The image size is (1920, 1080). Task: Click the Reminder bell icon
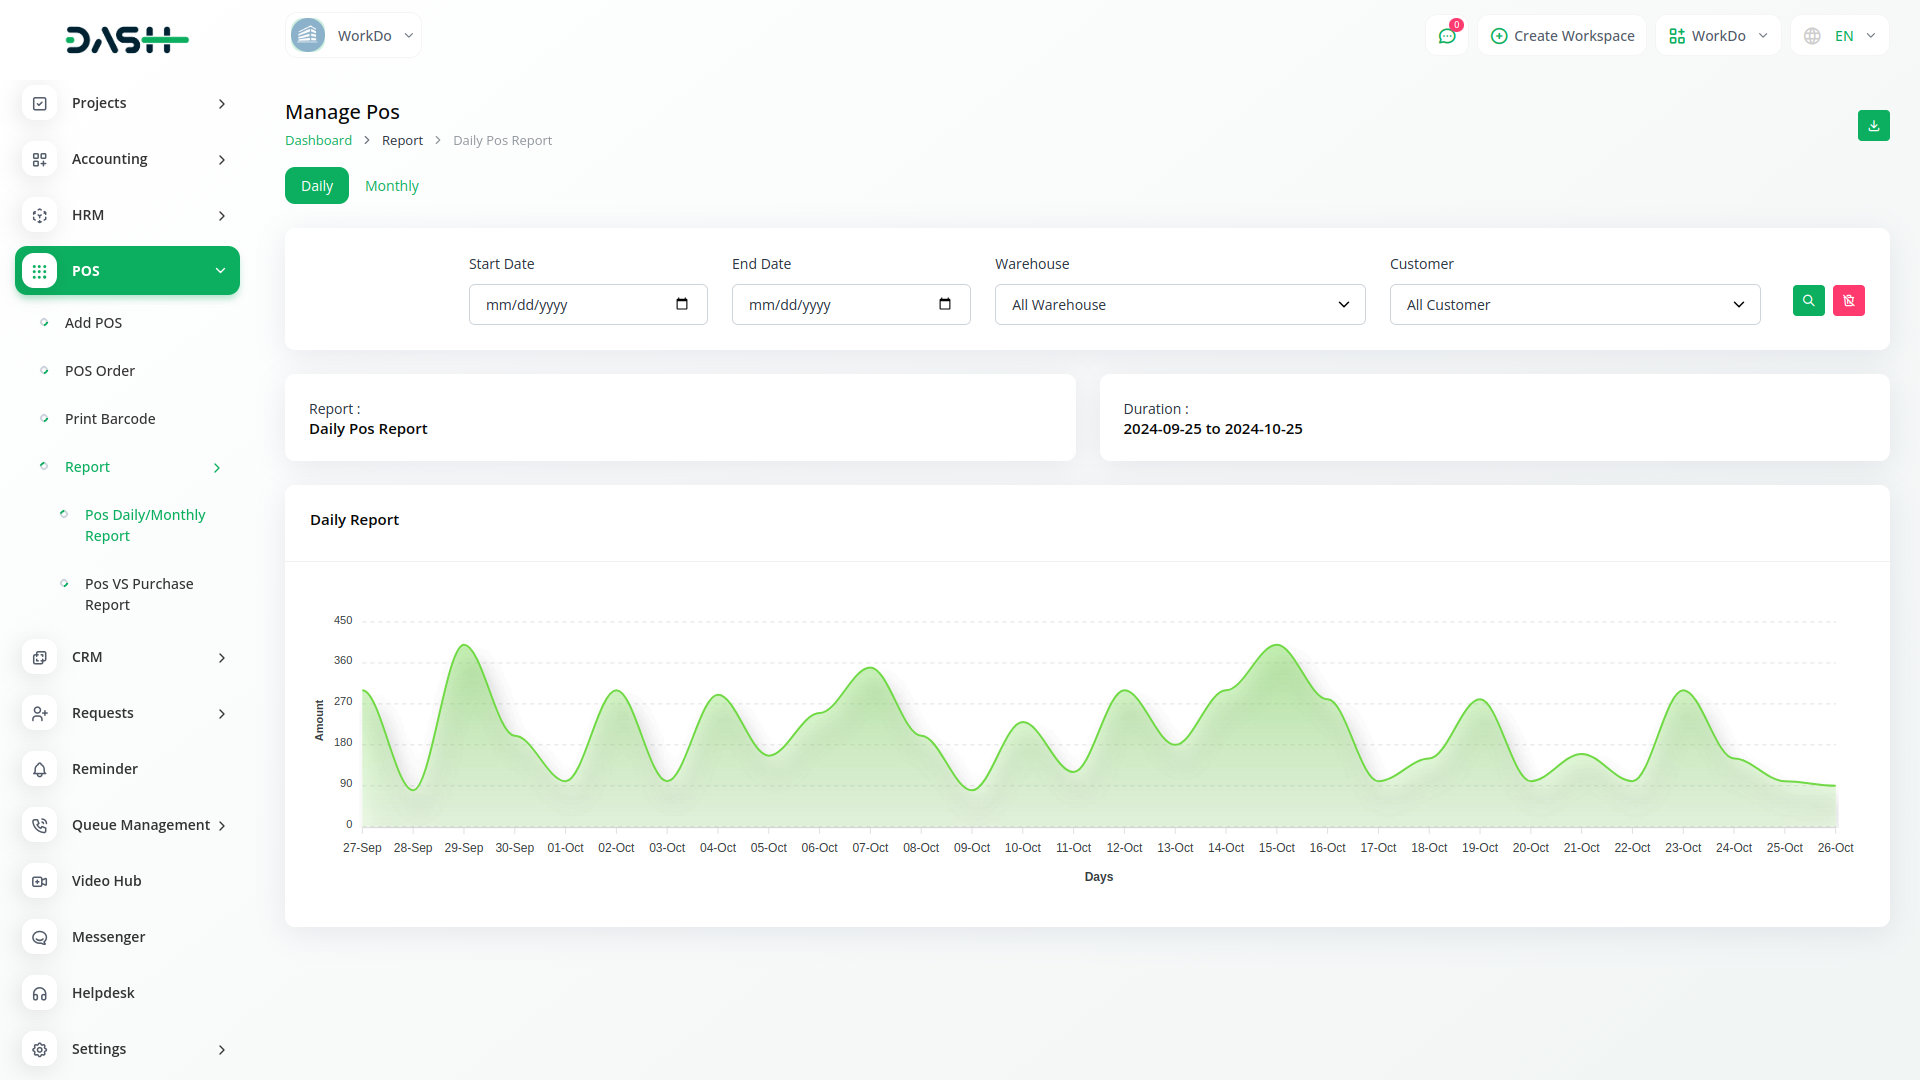pyautogui.click(x=40, y=769)
